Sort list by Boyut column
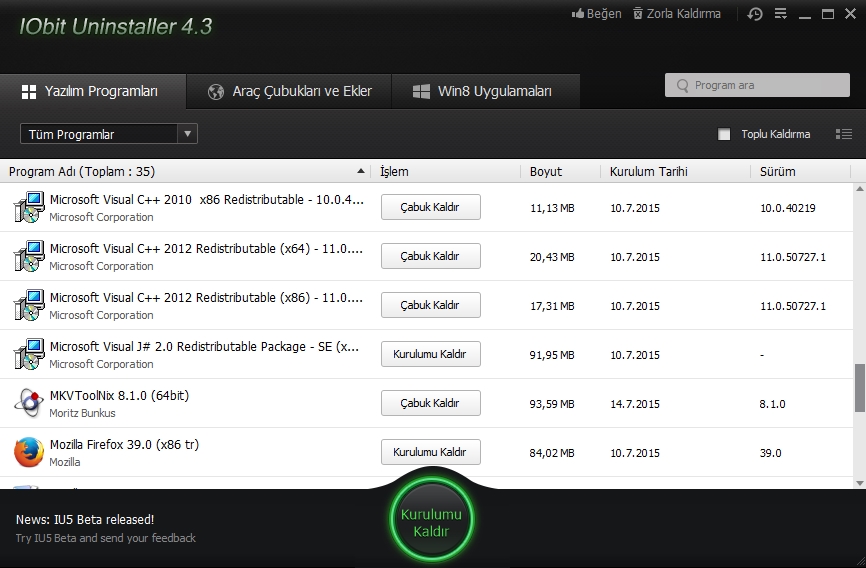The height and width of the screenshot is (568, 866). (x=546, y=171)
